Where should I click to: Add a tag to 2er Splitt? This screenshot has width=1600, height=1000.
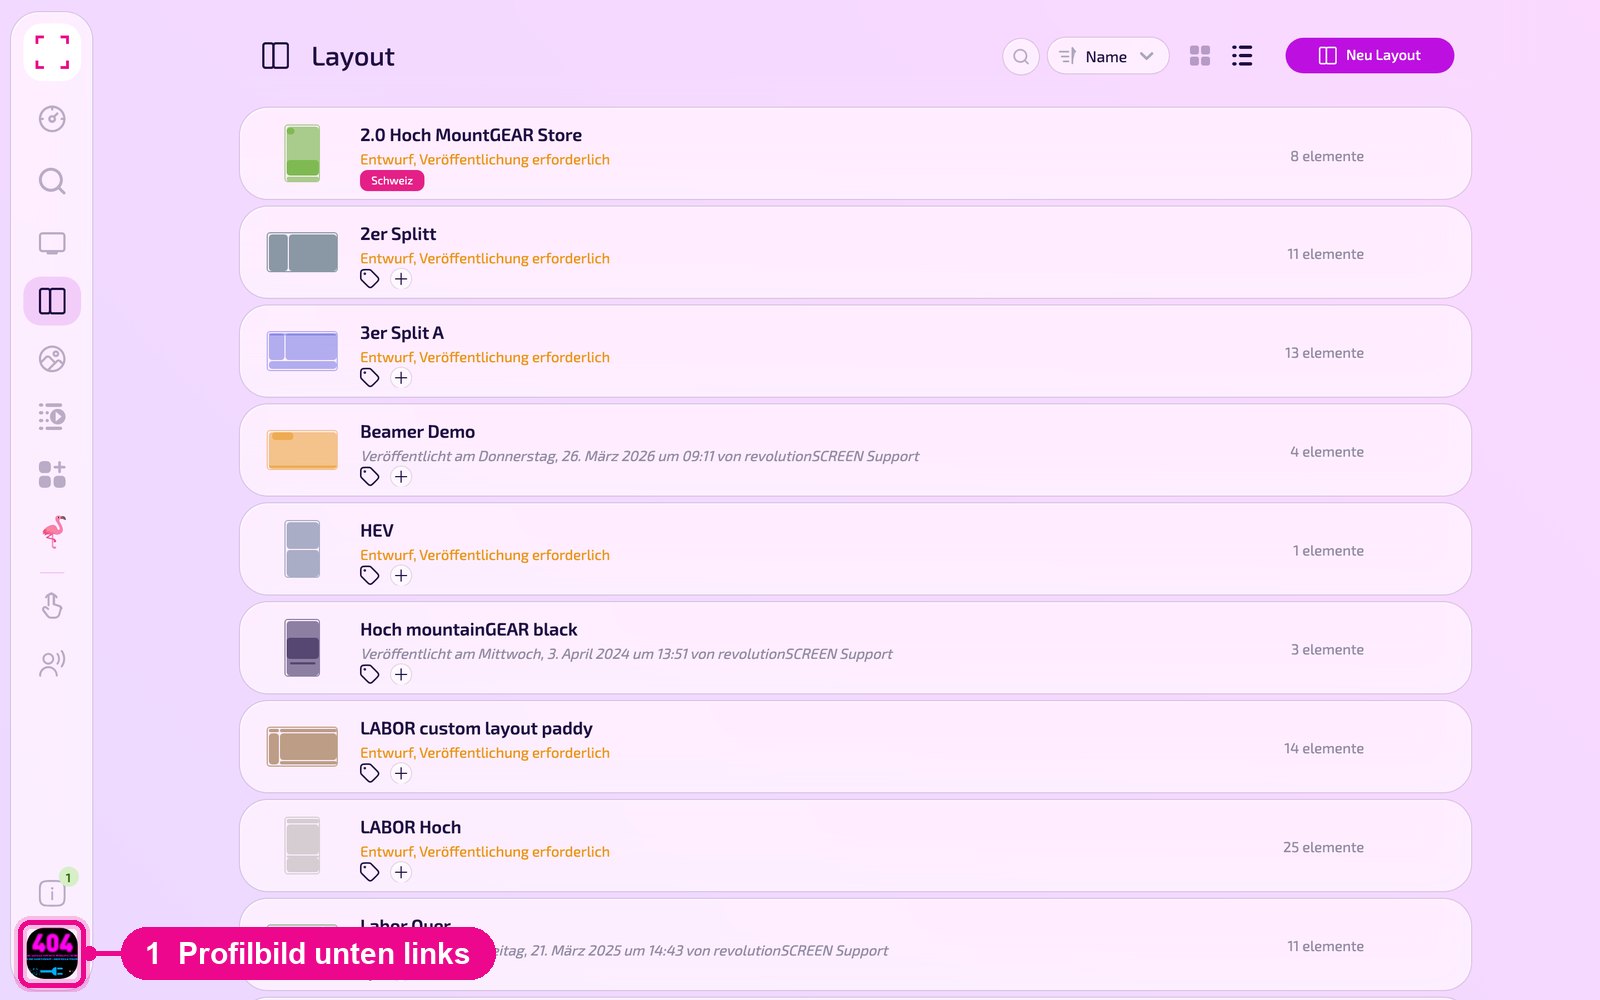tap(401, 279)
